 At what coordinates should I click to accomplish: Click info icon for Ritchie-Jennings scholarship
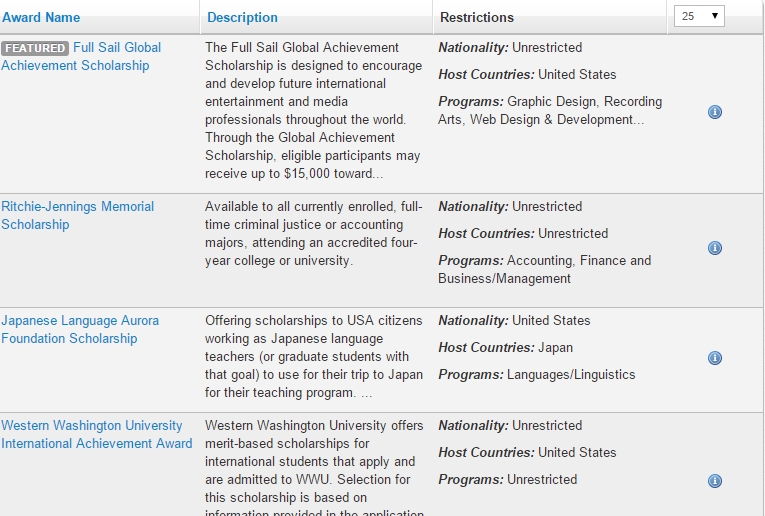715,248
